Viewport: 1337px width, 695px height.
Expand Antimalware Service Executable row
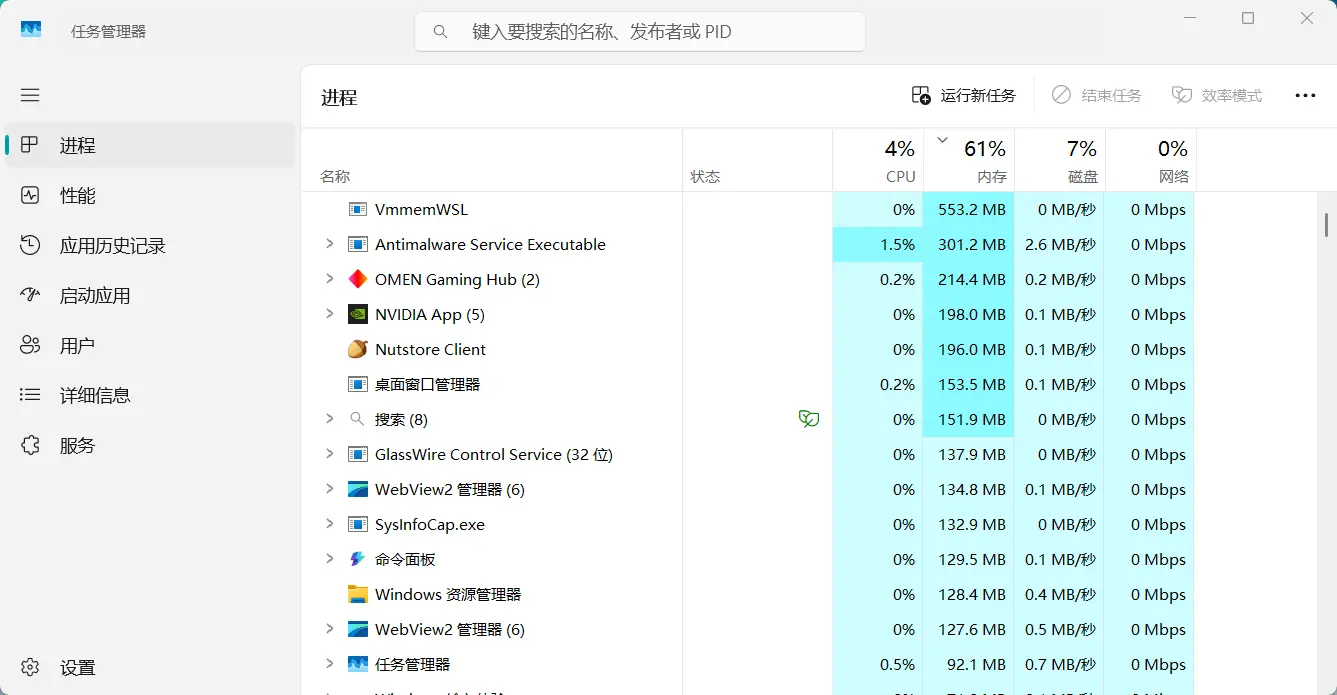[330, 244]
